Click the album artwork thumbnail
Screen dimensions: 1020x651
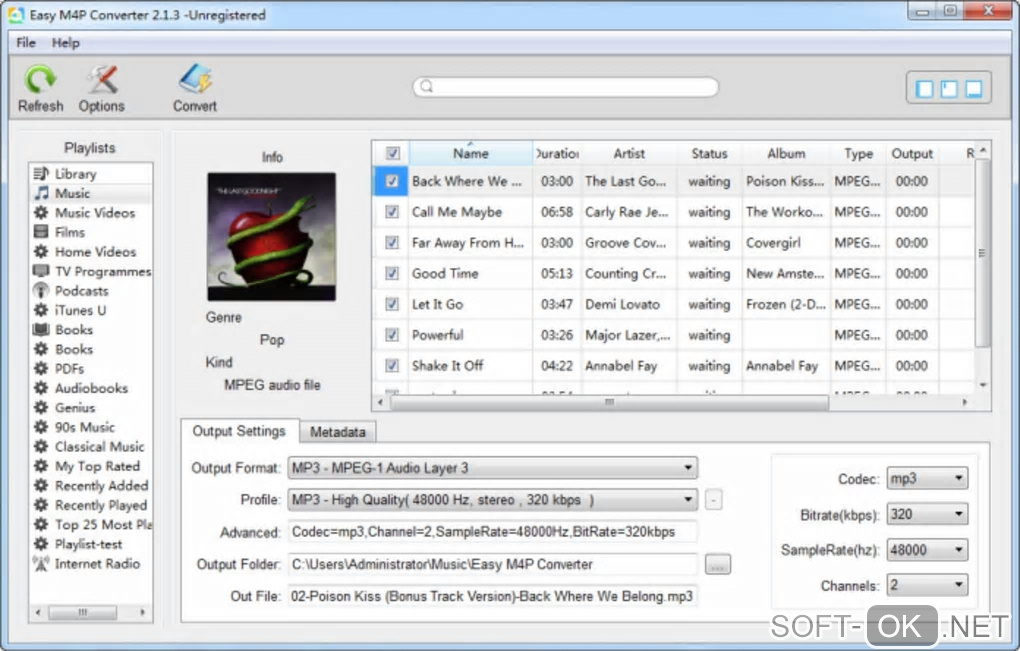pyautogui.click(x=271, y=237)
